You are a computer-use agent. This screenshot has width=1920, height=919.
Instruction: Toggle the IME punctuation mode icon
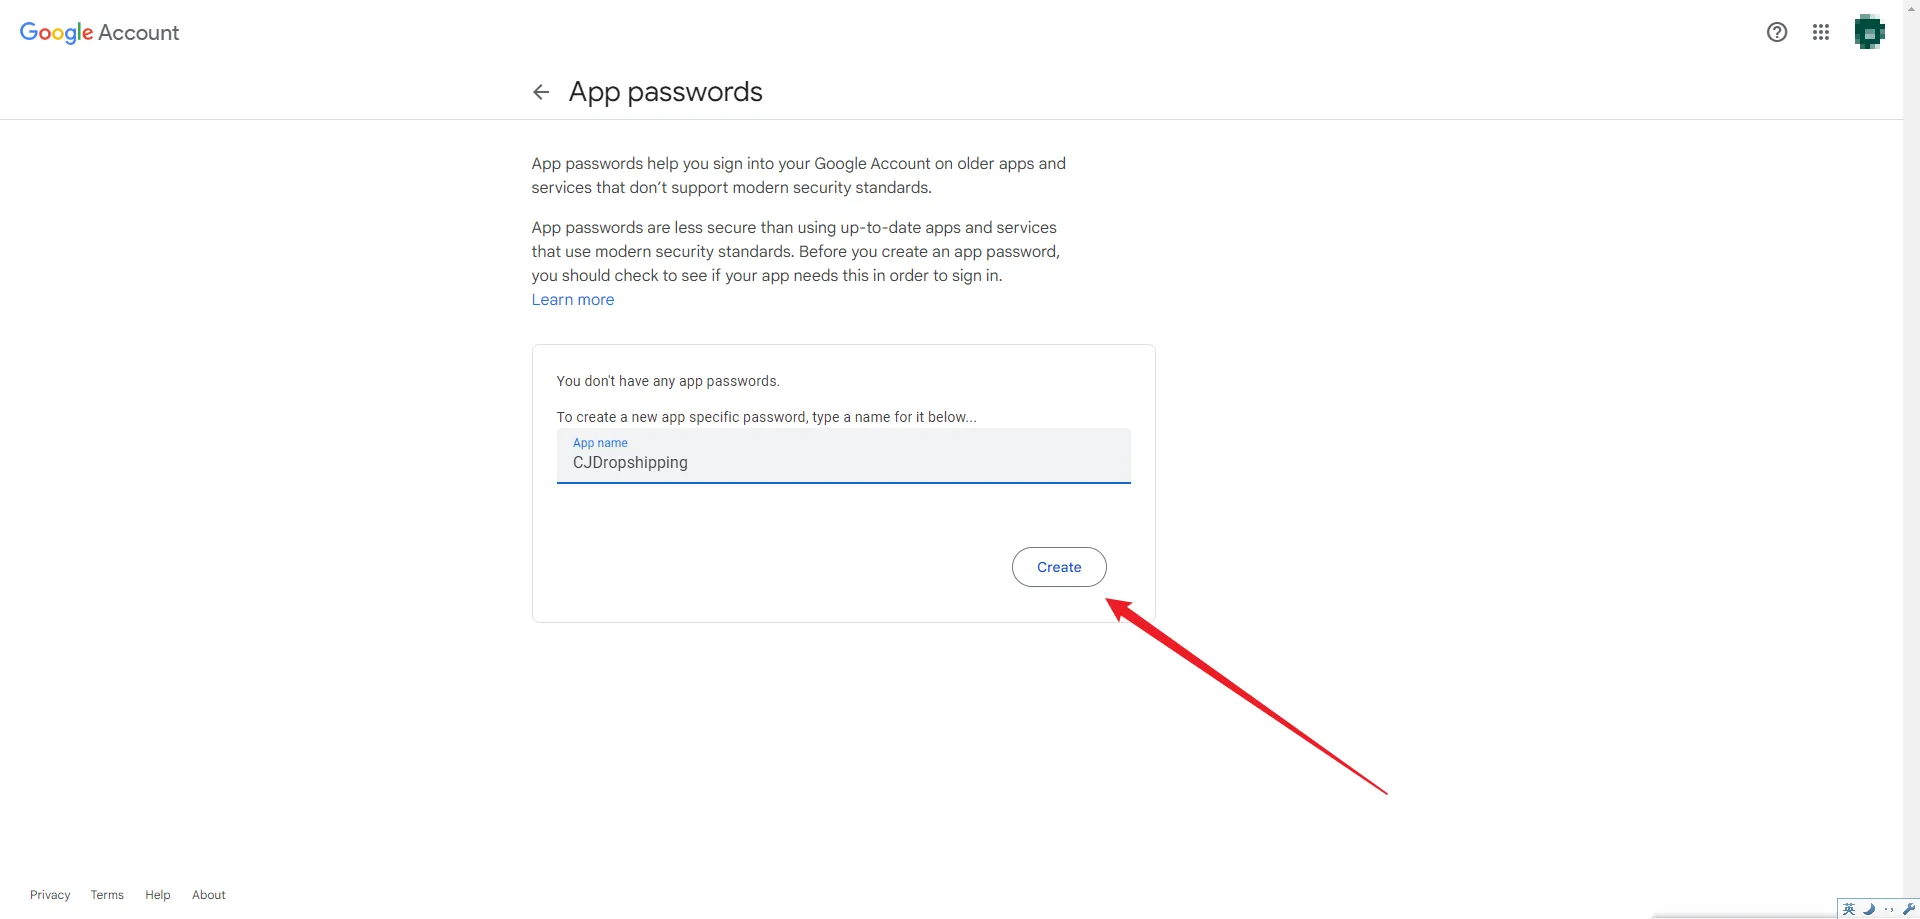(1889, 909)
